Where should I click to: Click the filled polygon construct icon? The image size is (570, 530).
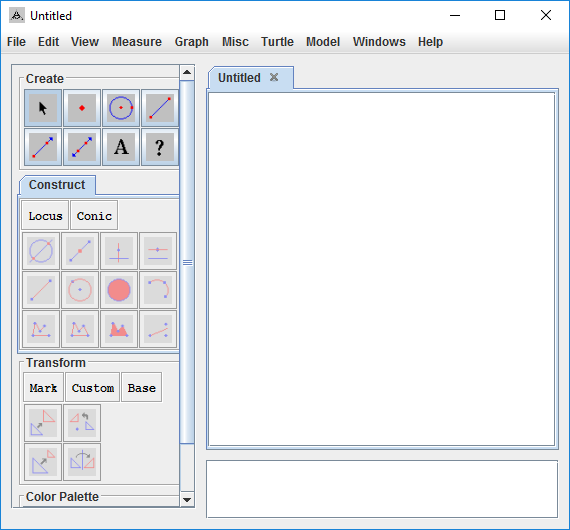click(119, 329)
